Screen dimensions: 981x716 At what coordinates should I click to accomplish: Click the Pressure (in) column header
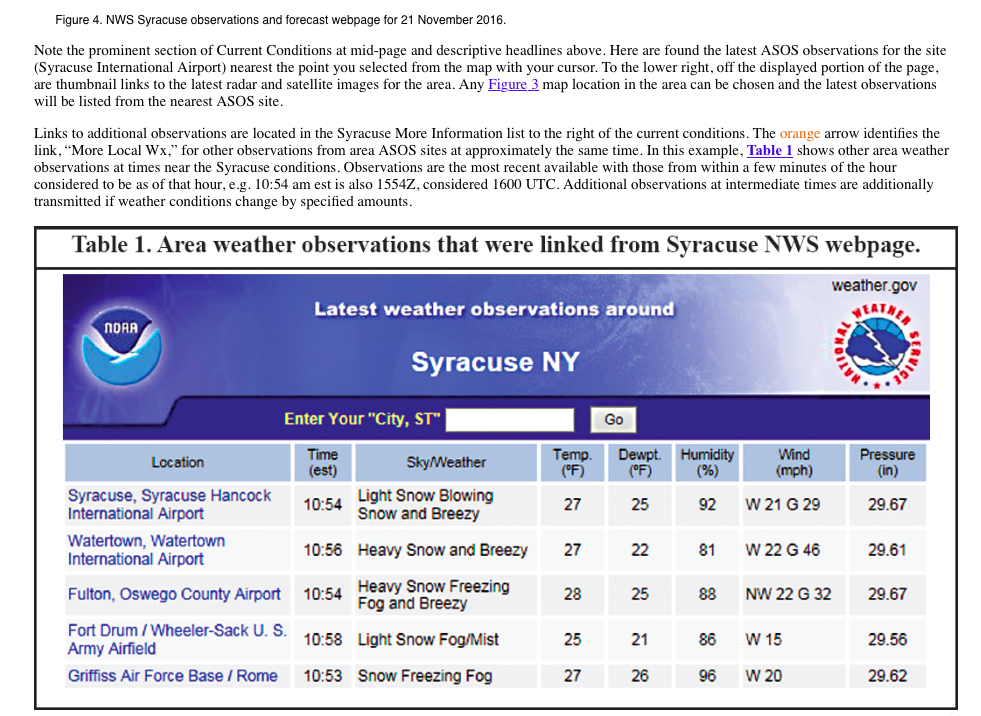[x=887, y=462]
